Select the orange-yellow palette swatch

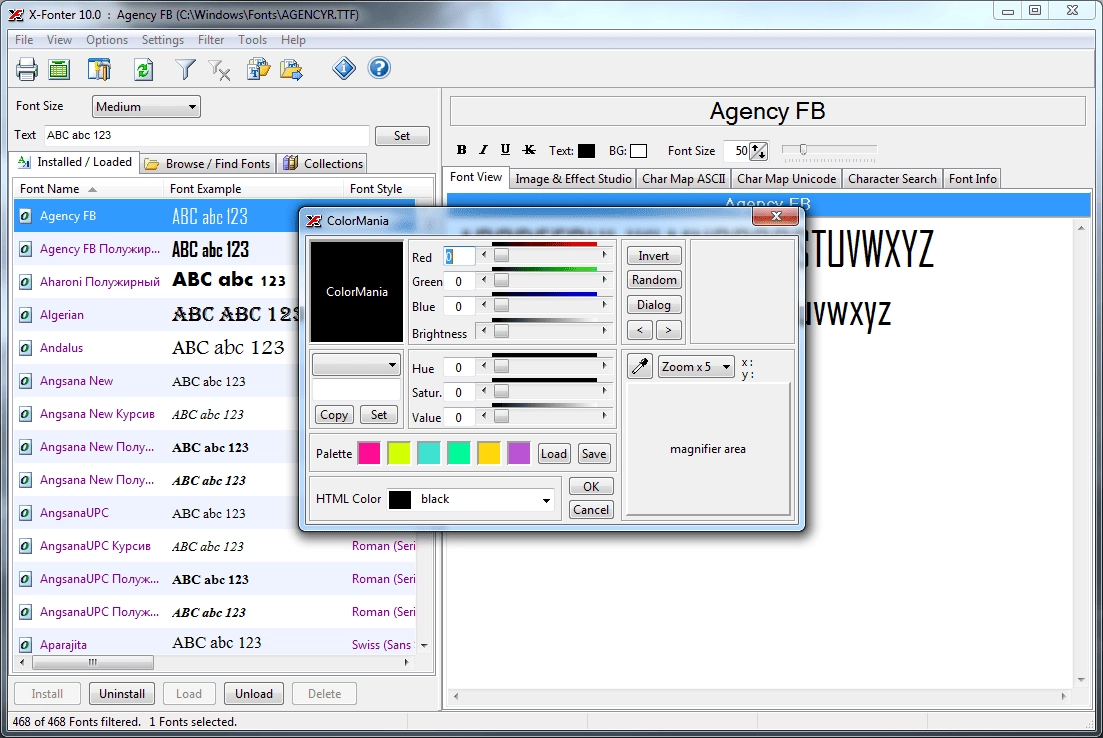(488, 453)
